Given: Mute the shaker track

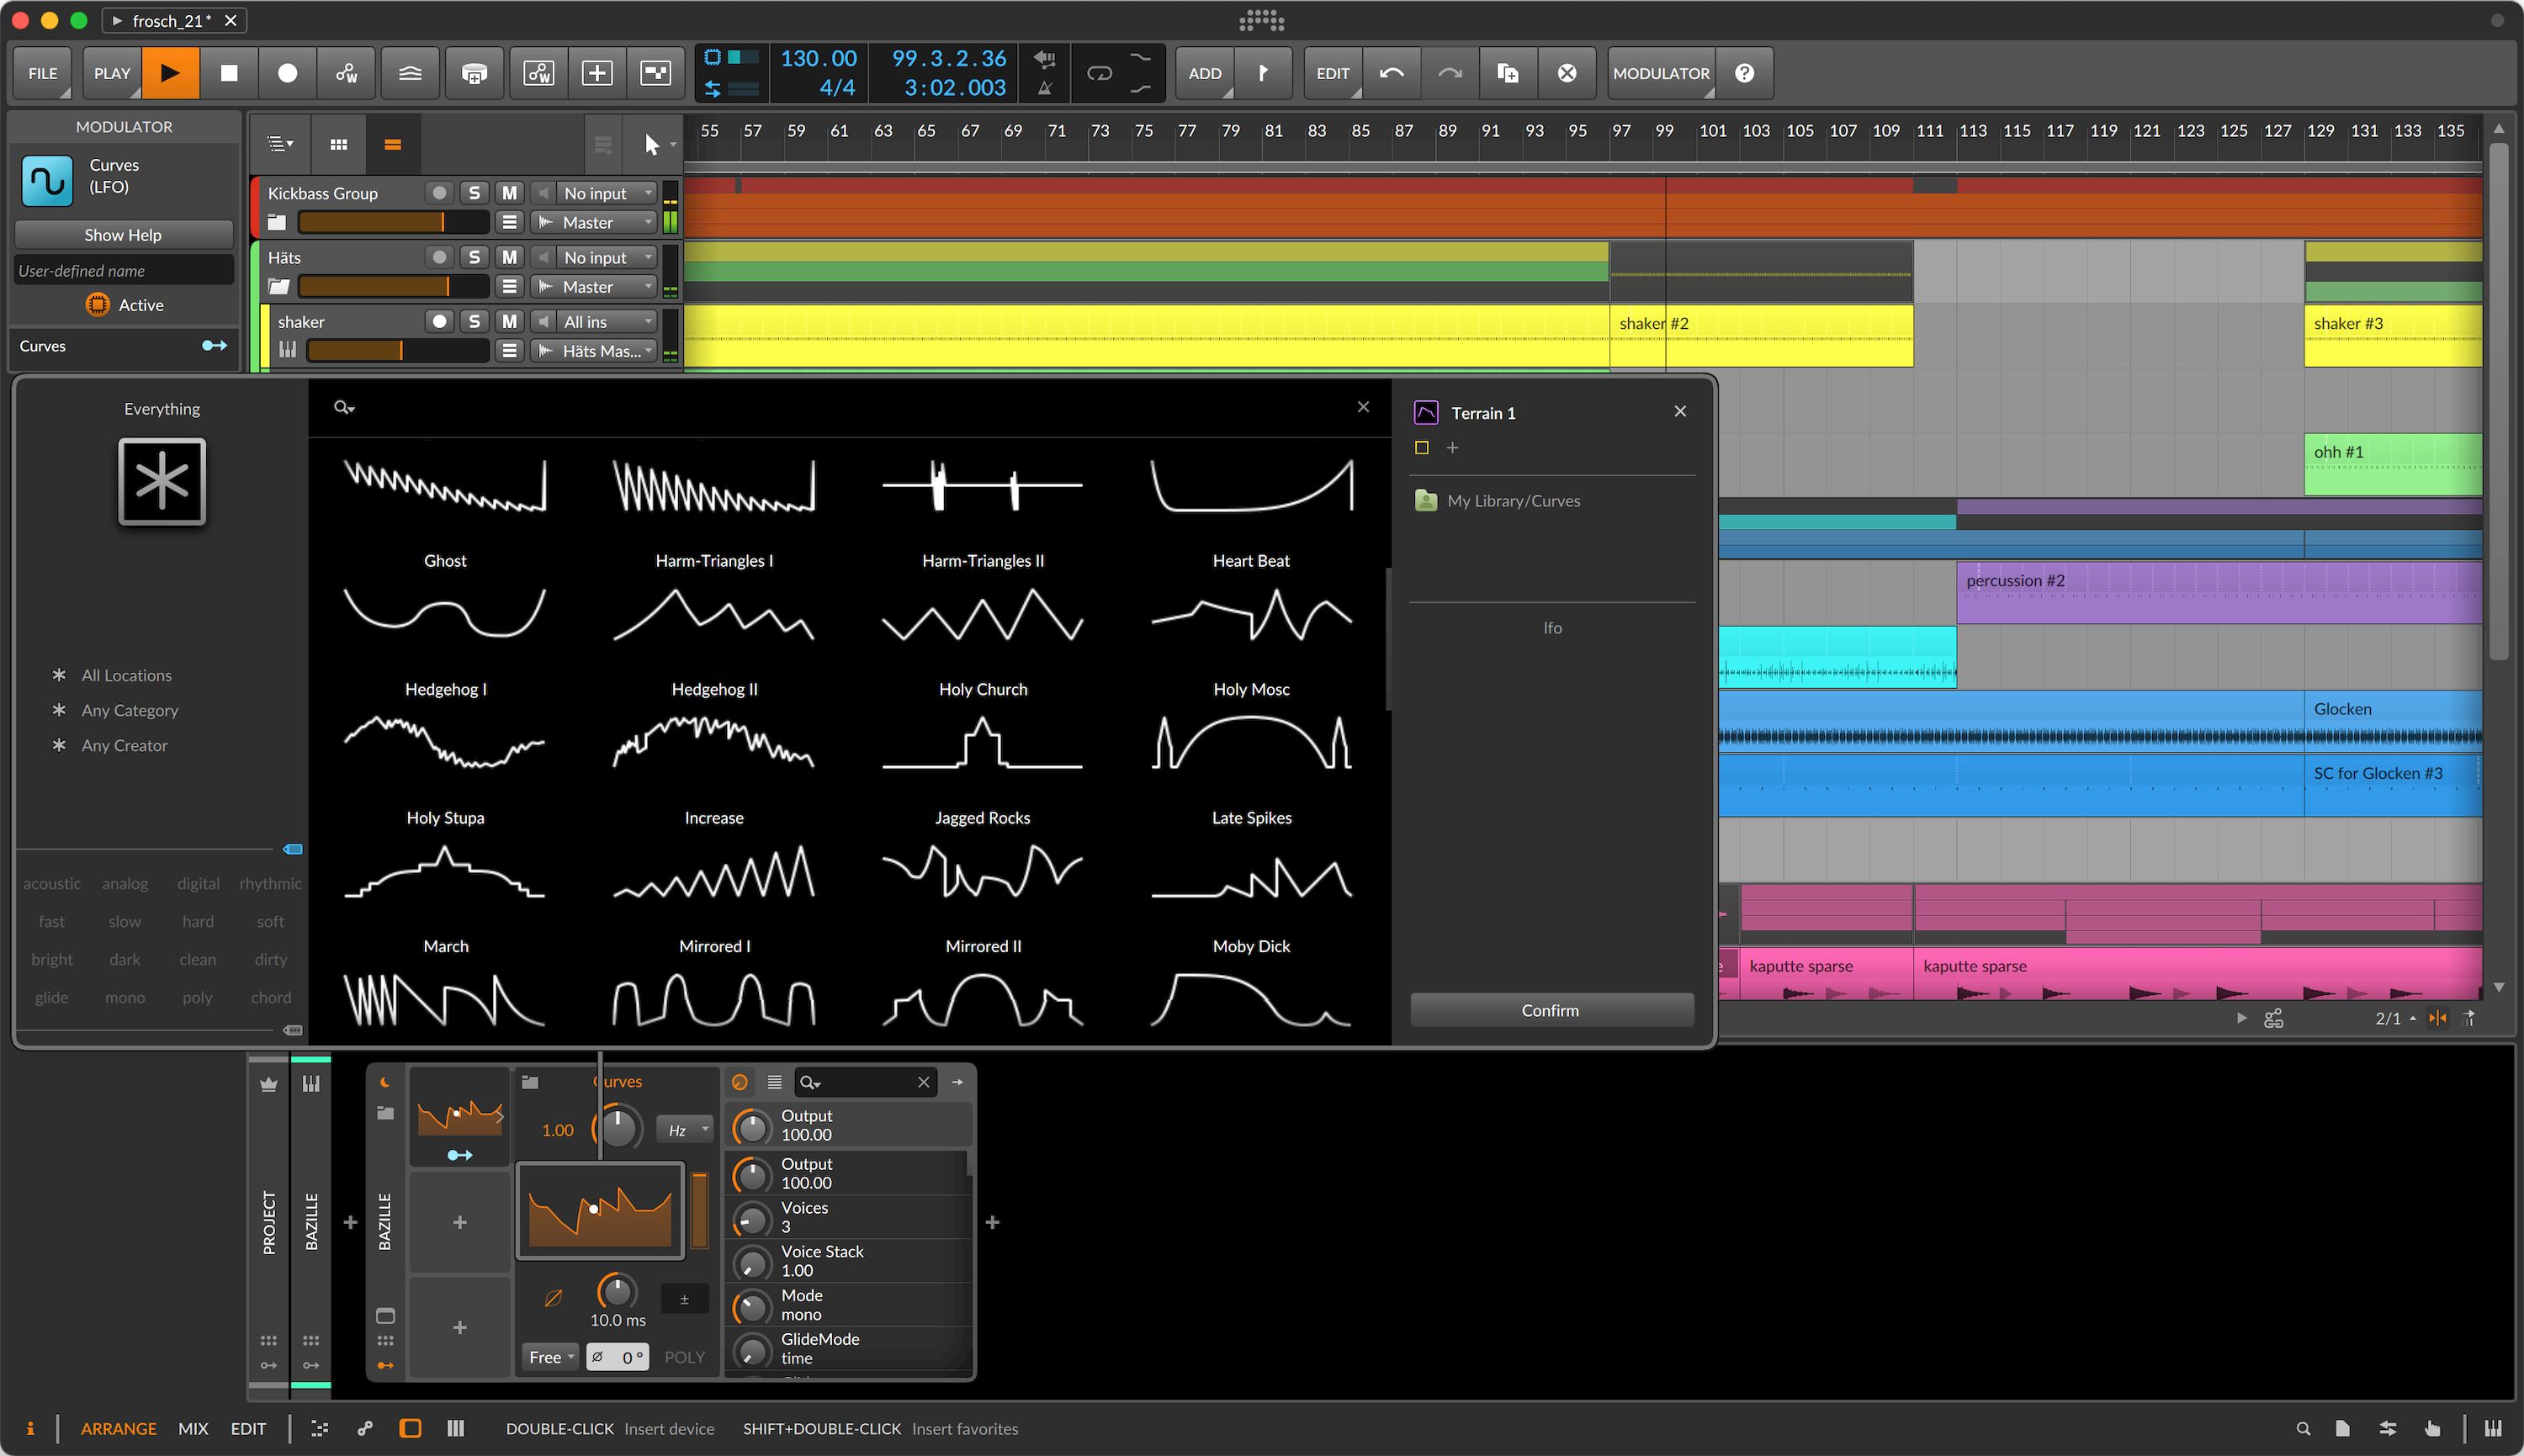Looking at the screenshot, I should [509, 321].
